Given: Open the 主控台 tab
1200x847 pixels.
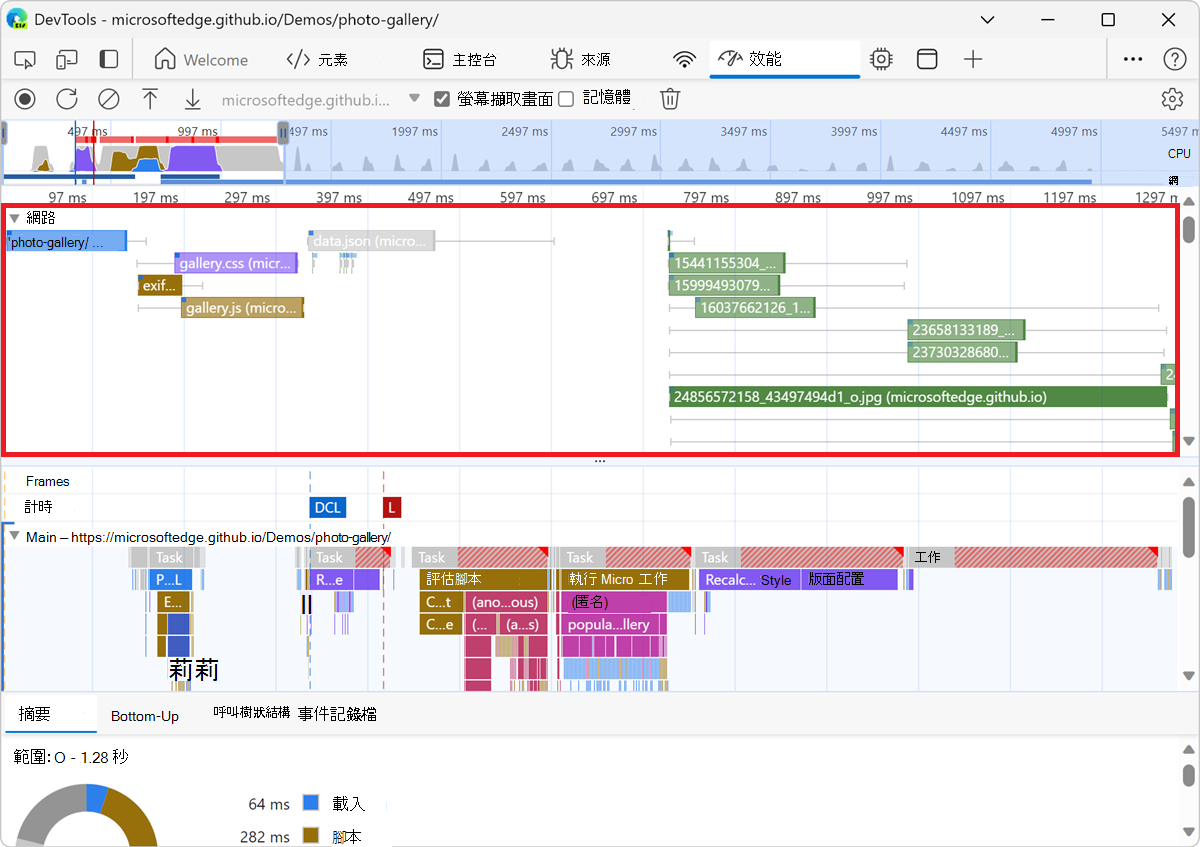Looking at the screenshot, I should pos(460,59).
